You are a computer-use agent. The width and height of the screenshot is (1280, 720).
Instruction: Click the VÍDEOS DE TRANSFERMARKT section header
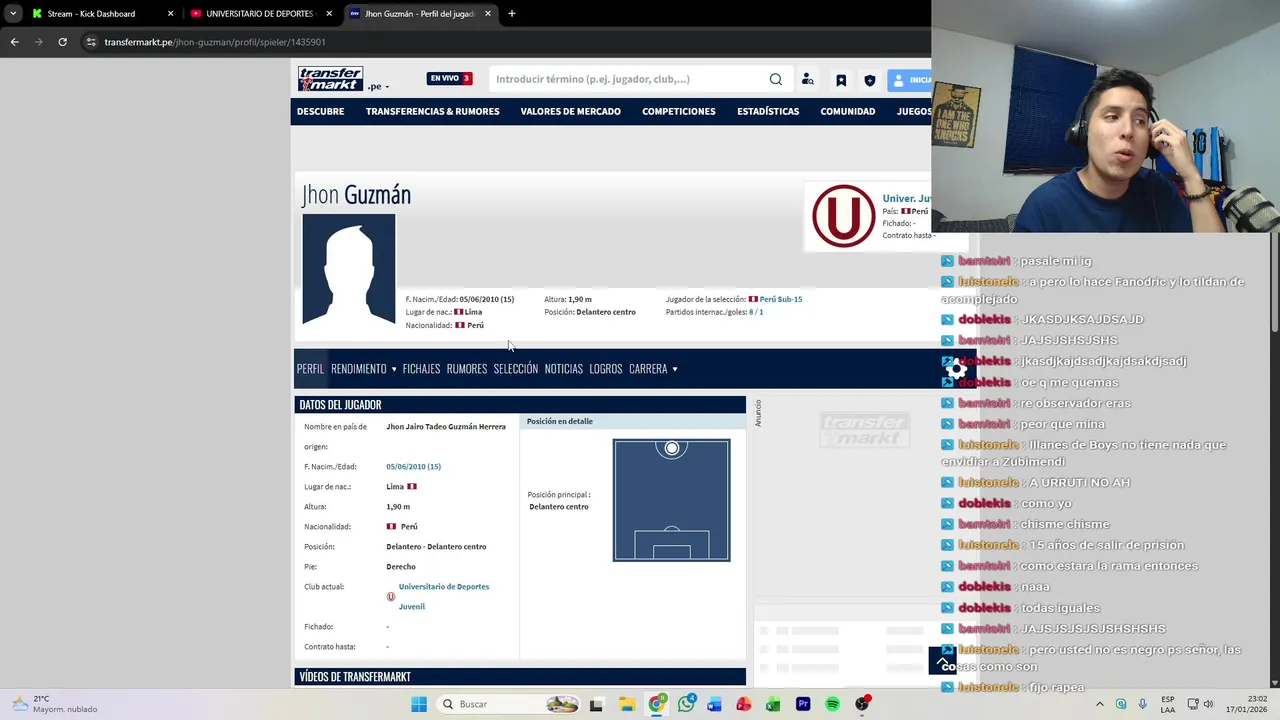point(520,677)
